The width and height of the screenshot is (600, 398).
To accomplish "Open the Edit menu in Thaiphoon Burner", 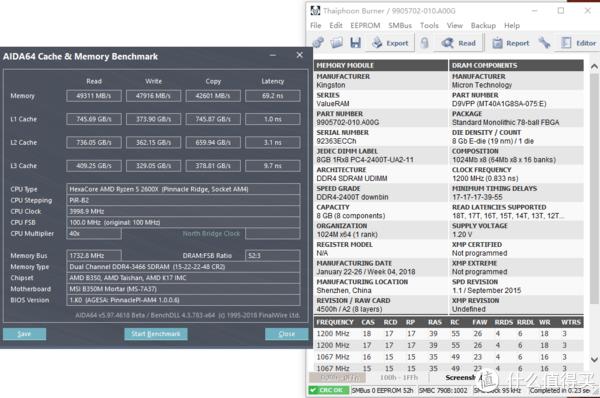I will (x=336, y=26).
